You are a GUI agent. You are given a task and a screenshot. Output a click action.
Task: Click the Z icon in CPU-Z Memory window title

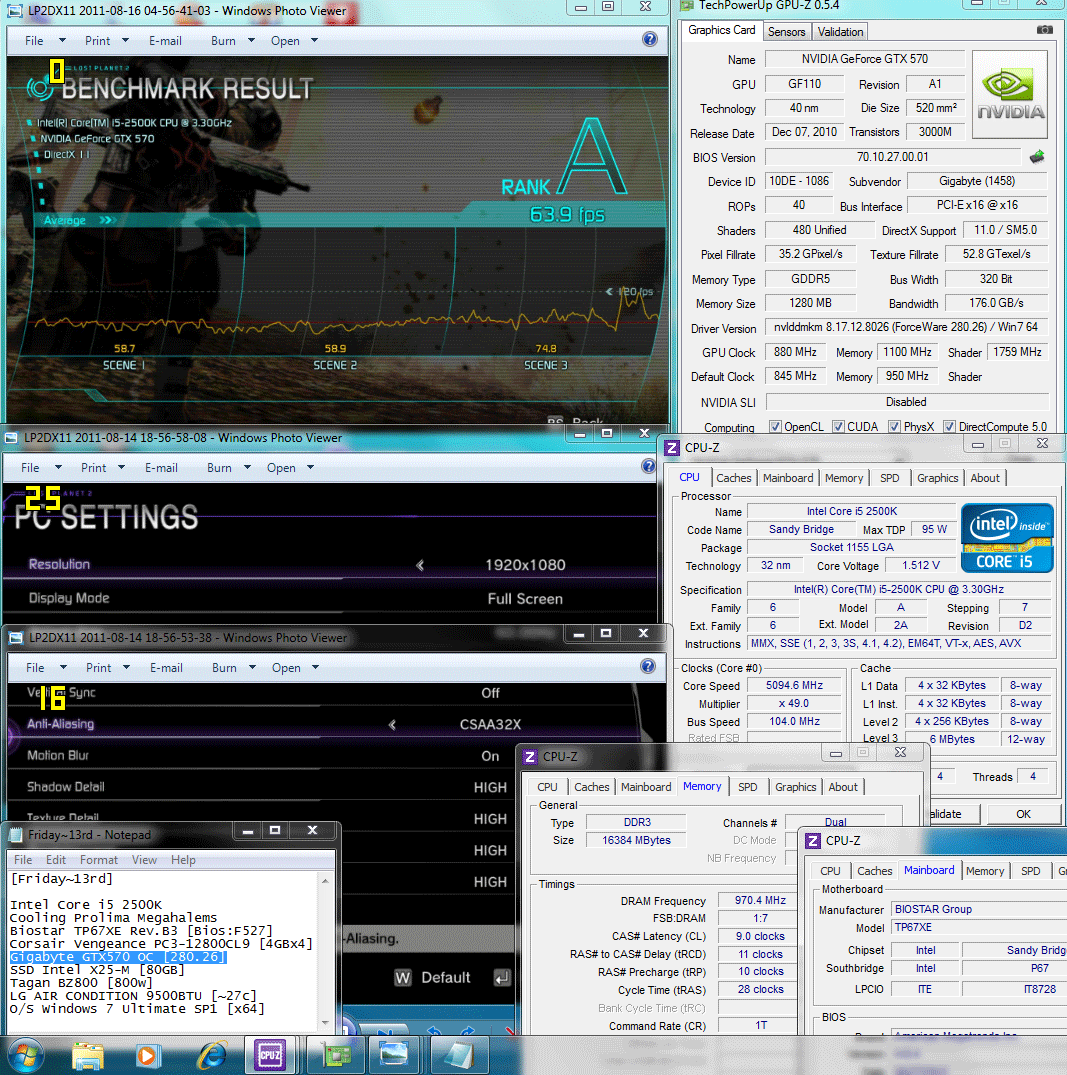[529, 757]
